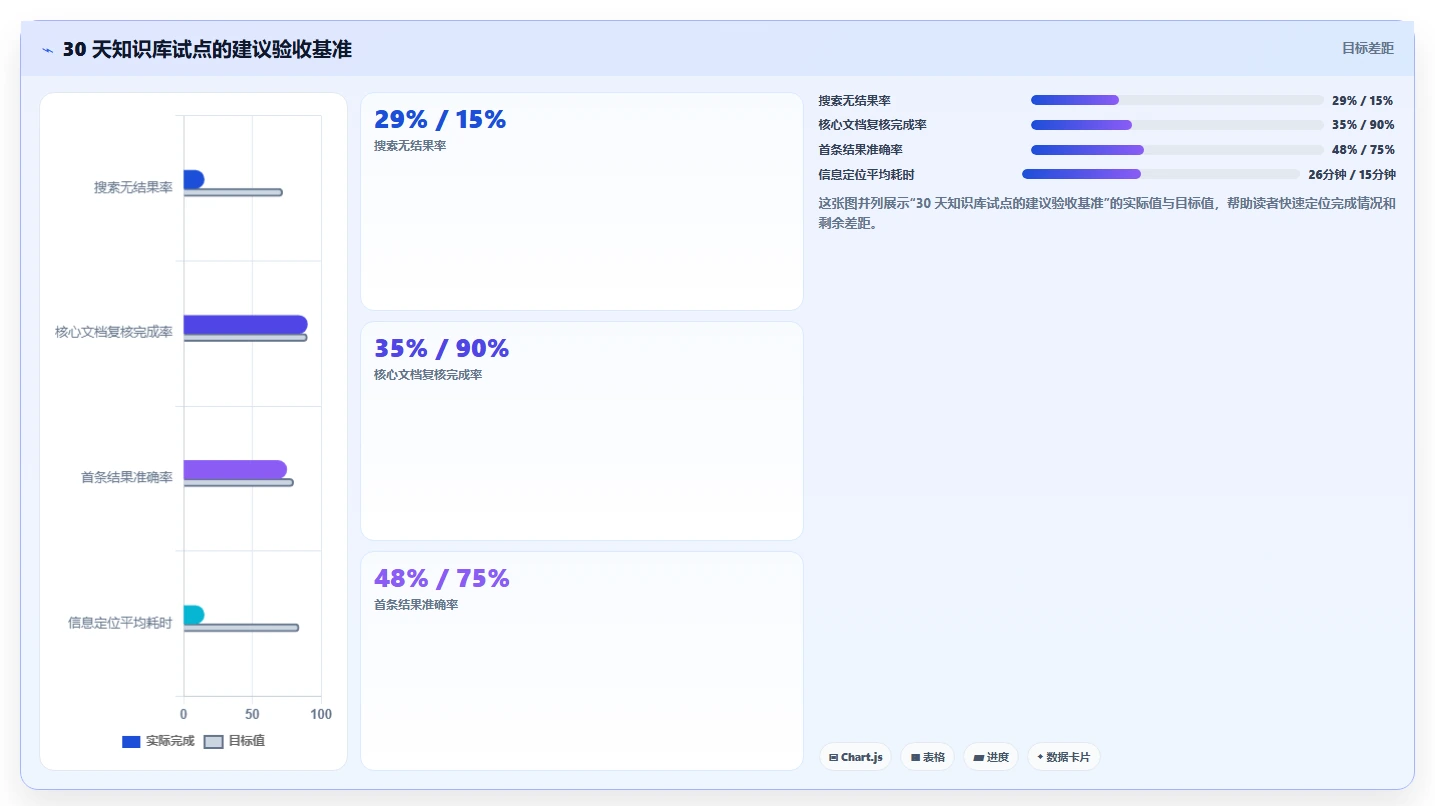1435x806 pixels.
Task: Click the grey target bar for 首条结果准确率
Action: [238, 483]
